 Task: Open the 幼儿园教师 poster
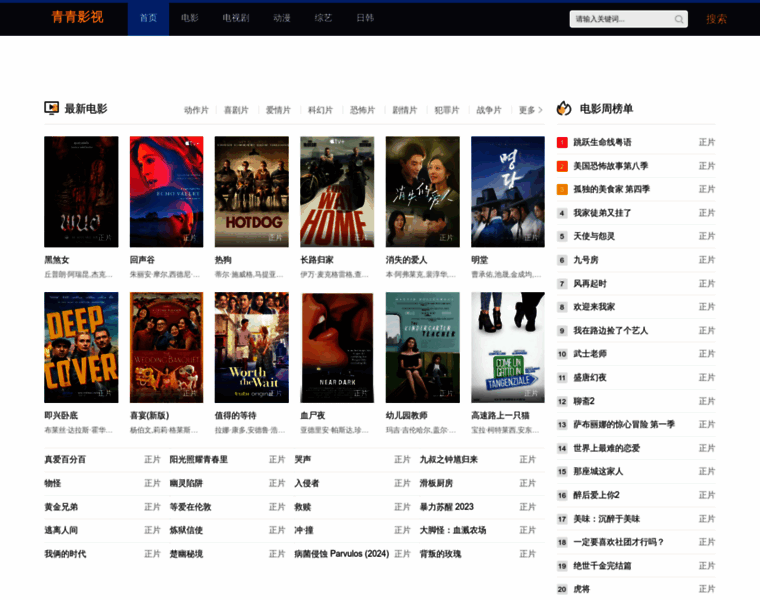pyautogui.click(x=423, y=347)
